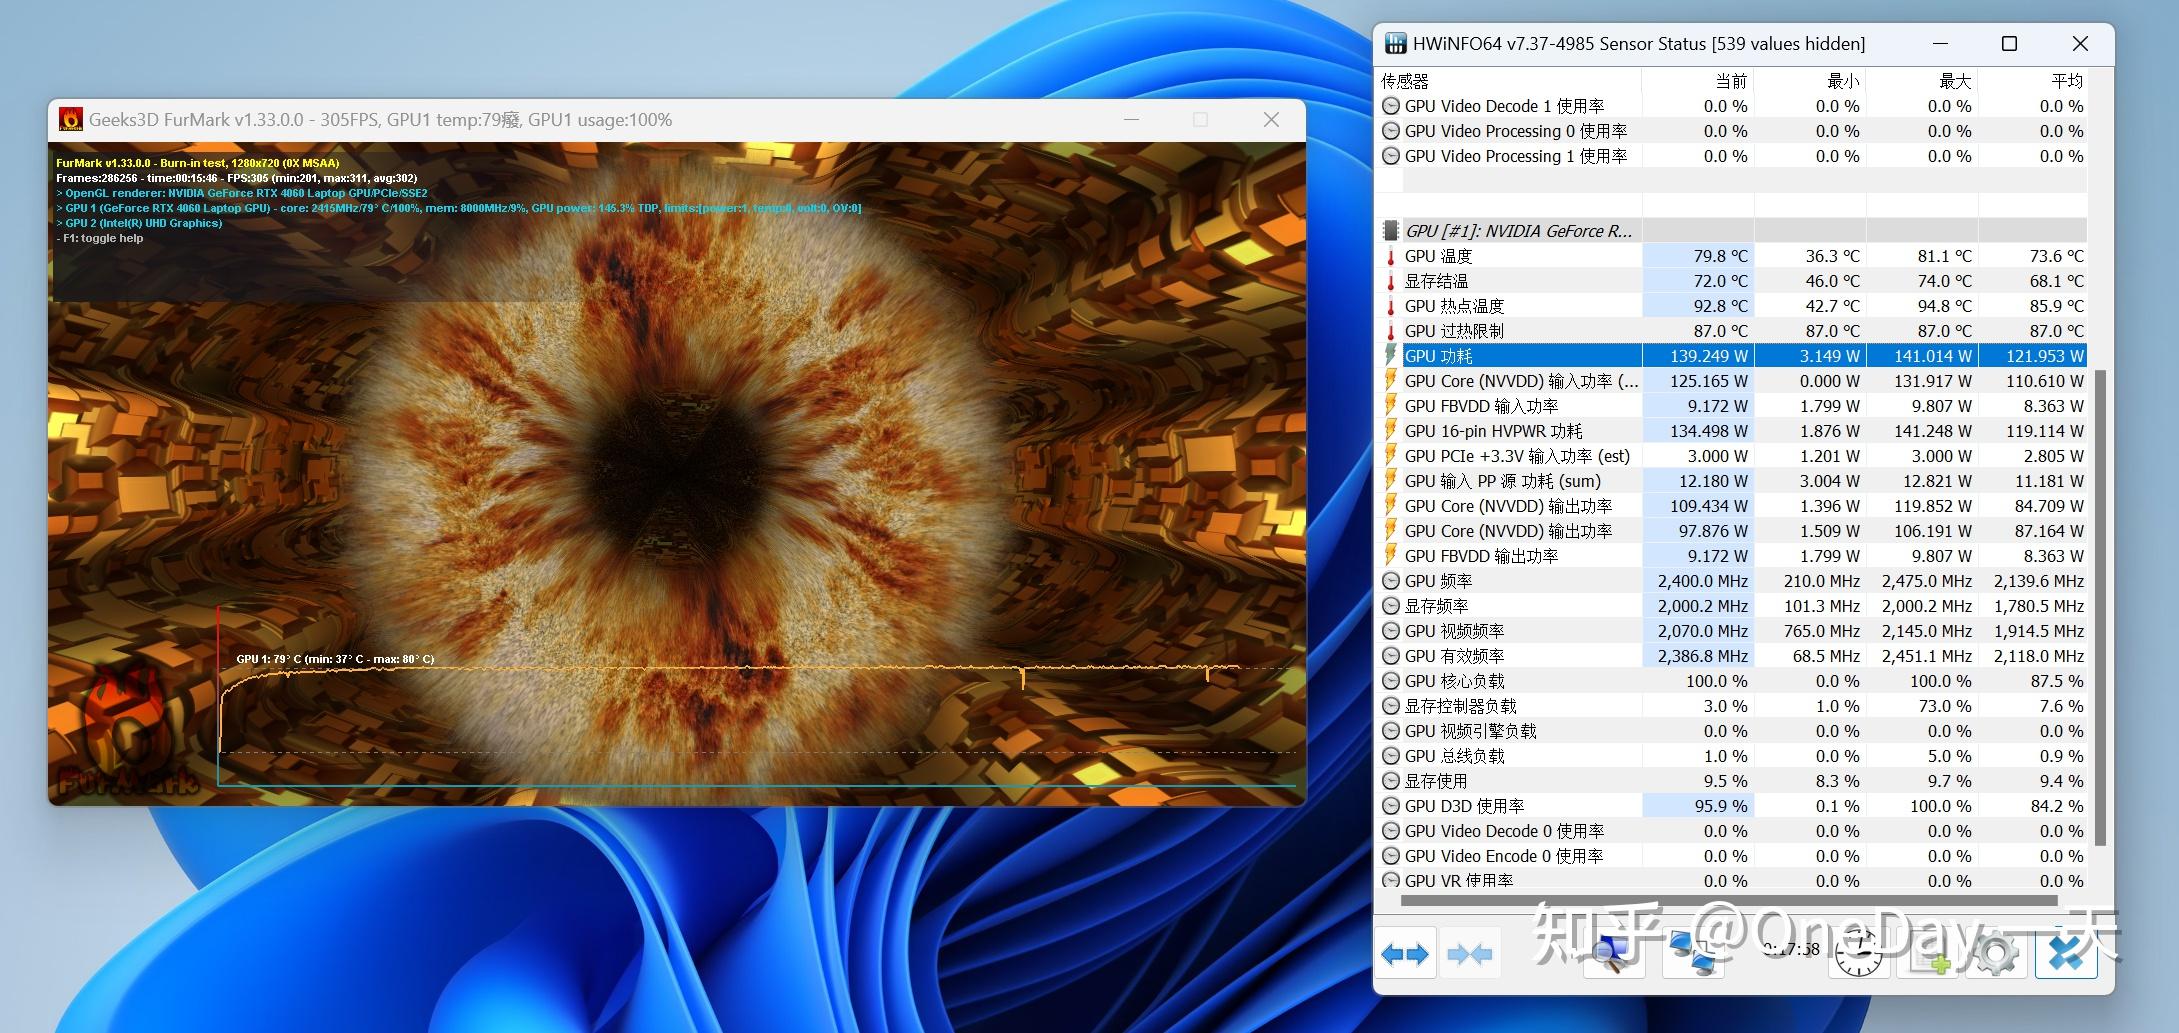This screenshot has width=2179, height=1033.
Task: Click the FurMark logo in the title bar
Action: pyautogui.click(x=73, y=119)
